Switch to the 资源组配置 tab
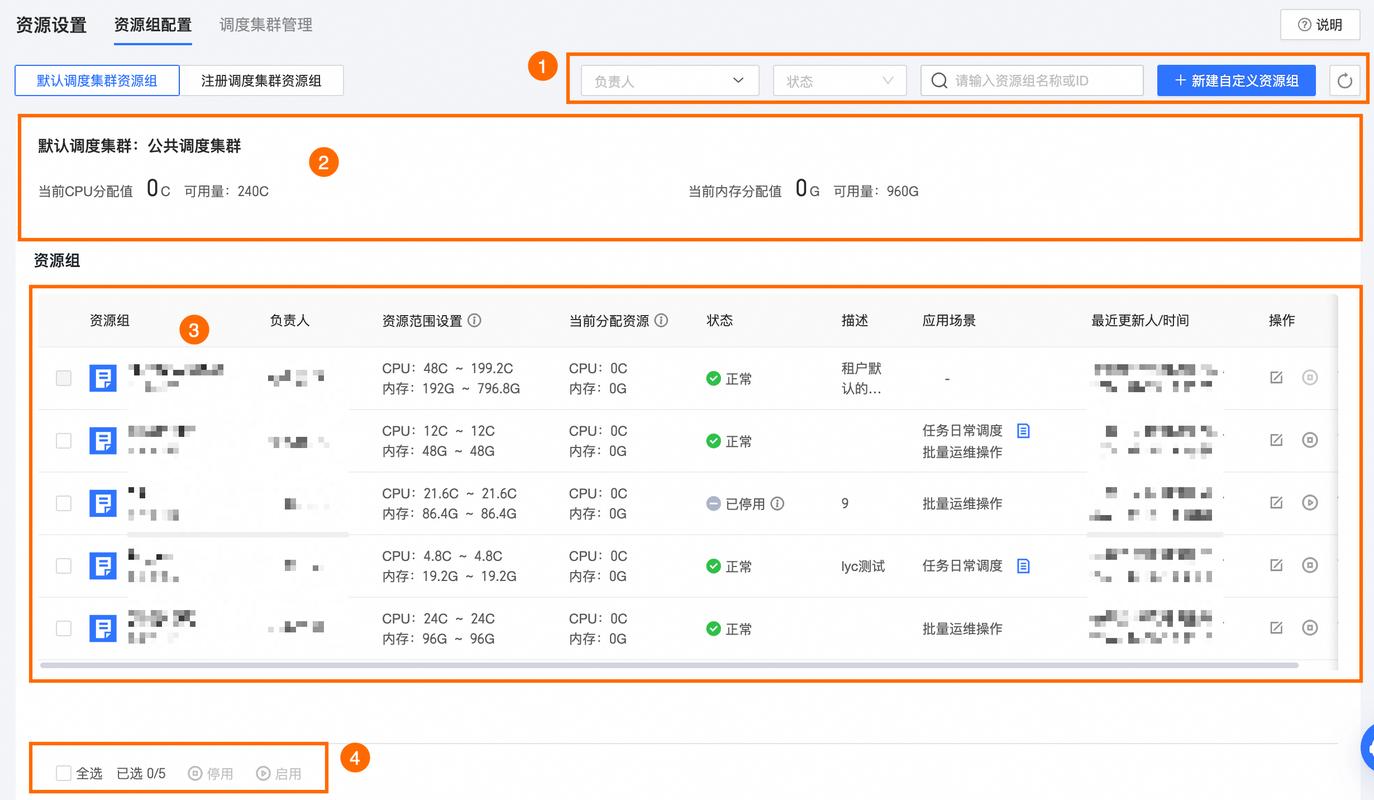 tap(153, 25)
